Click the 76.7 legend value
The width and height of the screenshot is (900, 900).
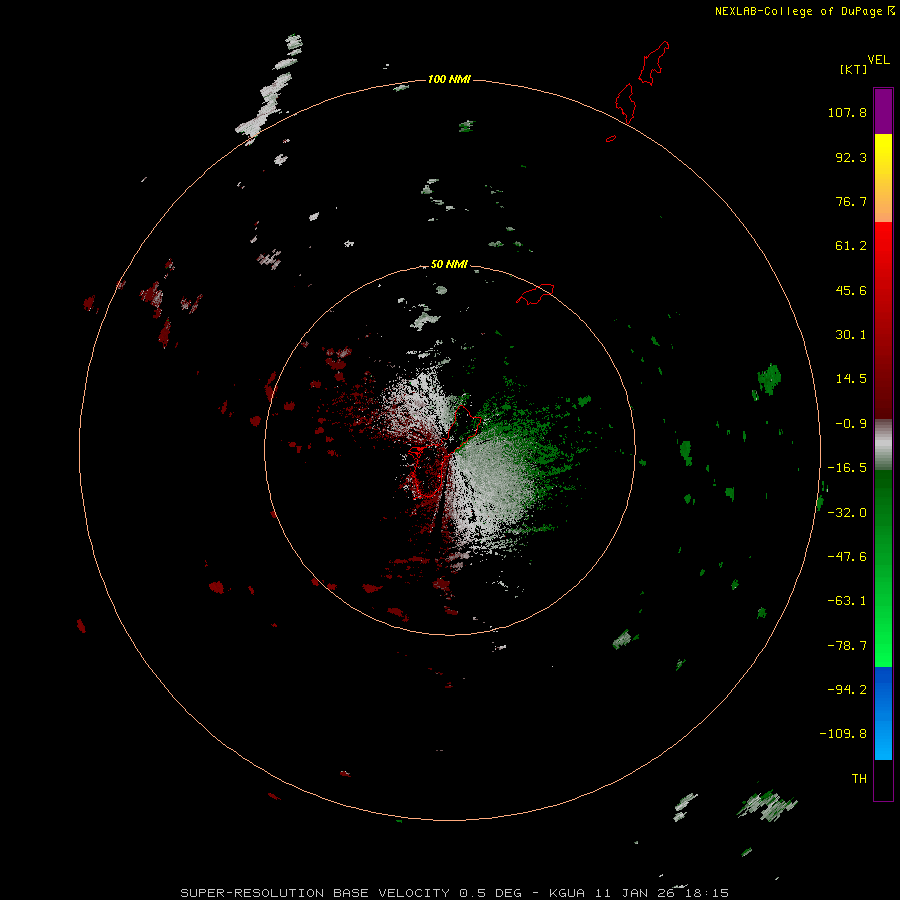(851, 201)
